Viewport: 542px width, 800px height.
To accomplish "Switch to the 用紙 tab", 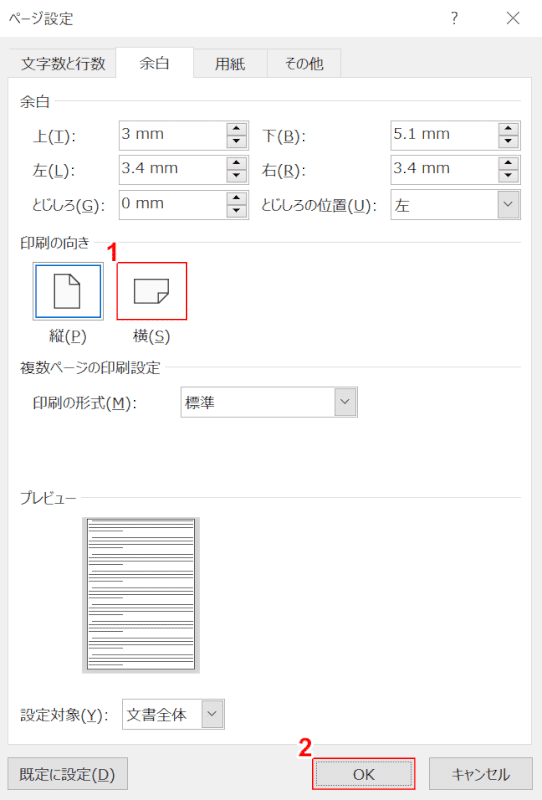I will point(230,64).
